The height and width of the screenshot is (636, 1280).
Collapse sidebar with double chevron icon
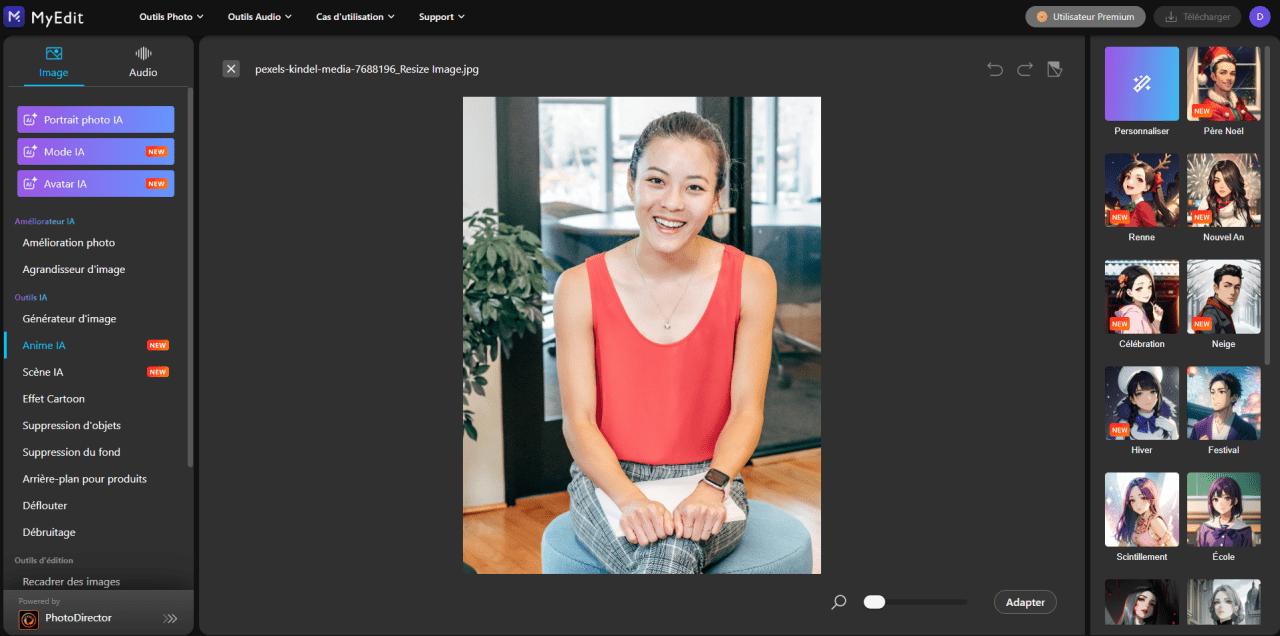click(x=170, y=619)
